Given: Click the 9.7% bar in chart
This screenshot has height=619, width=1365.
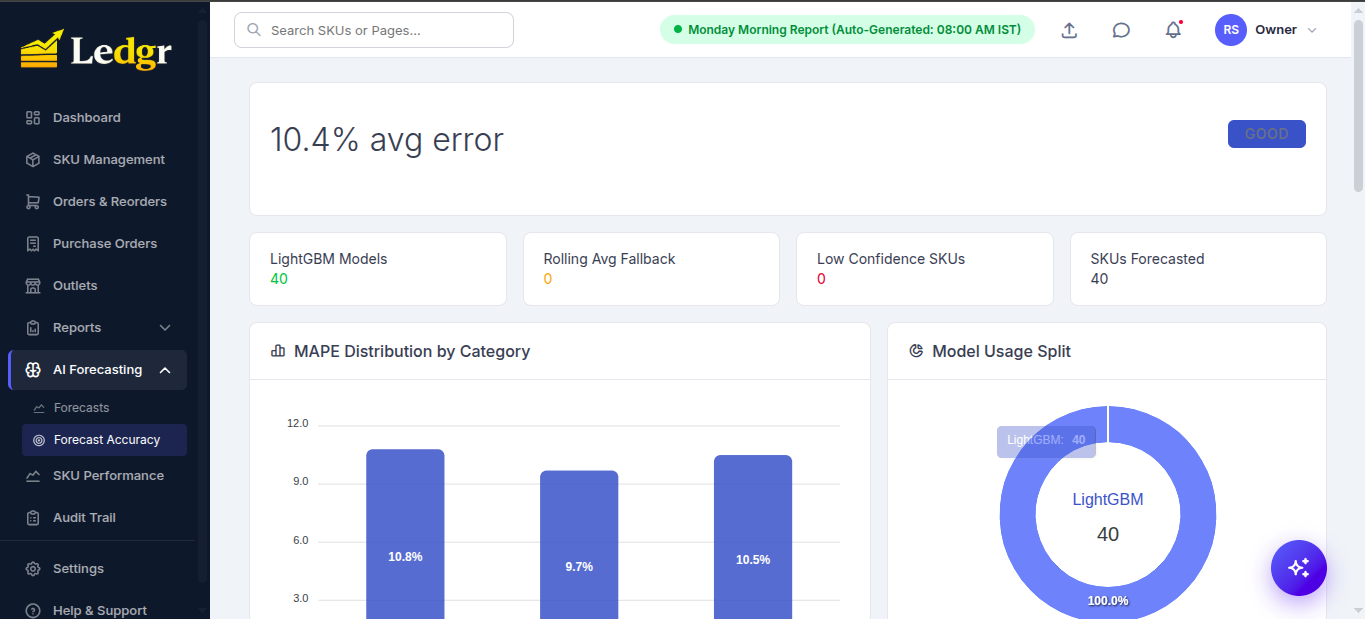Looking at the screenshot, I should coord(579,545).
